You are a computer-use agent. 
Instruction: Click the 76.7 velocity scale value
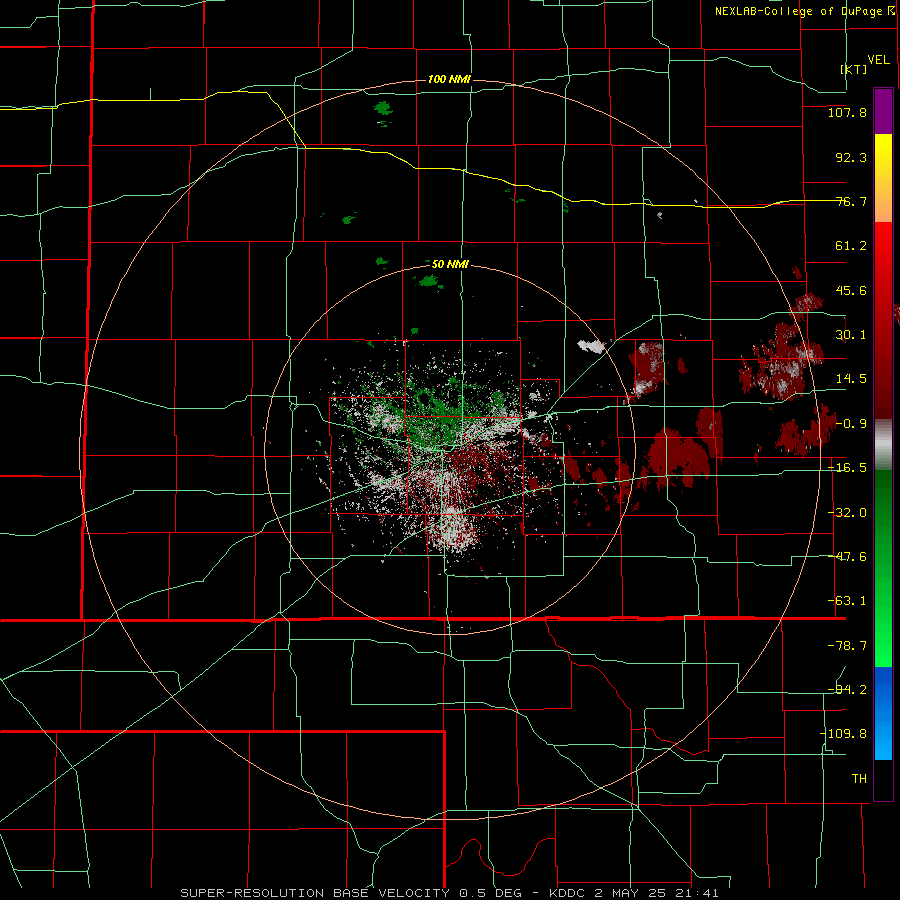pos(851,201)
